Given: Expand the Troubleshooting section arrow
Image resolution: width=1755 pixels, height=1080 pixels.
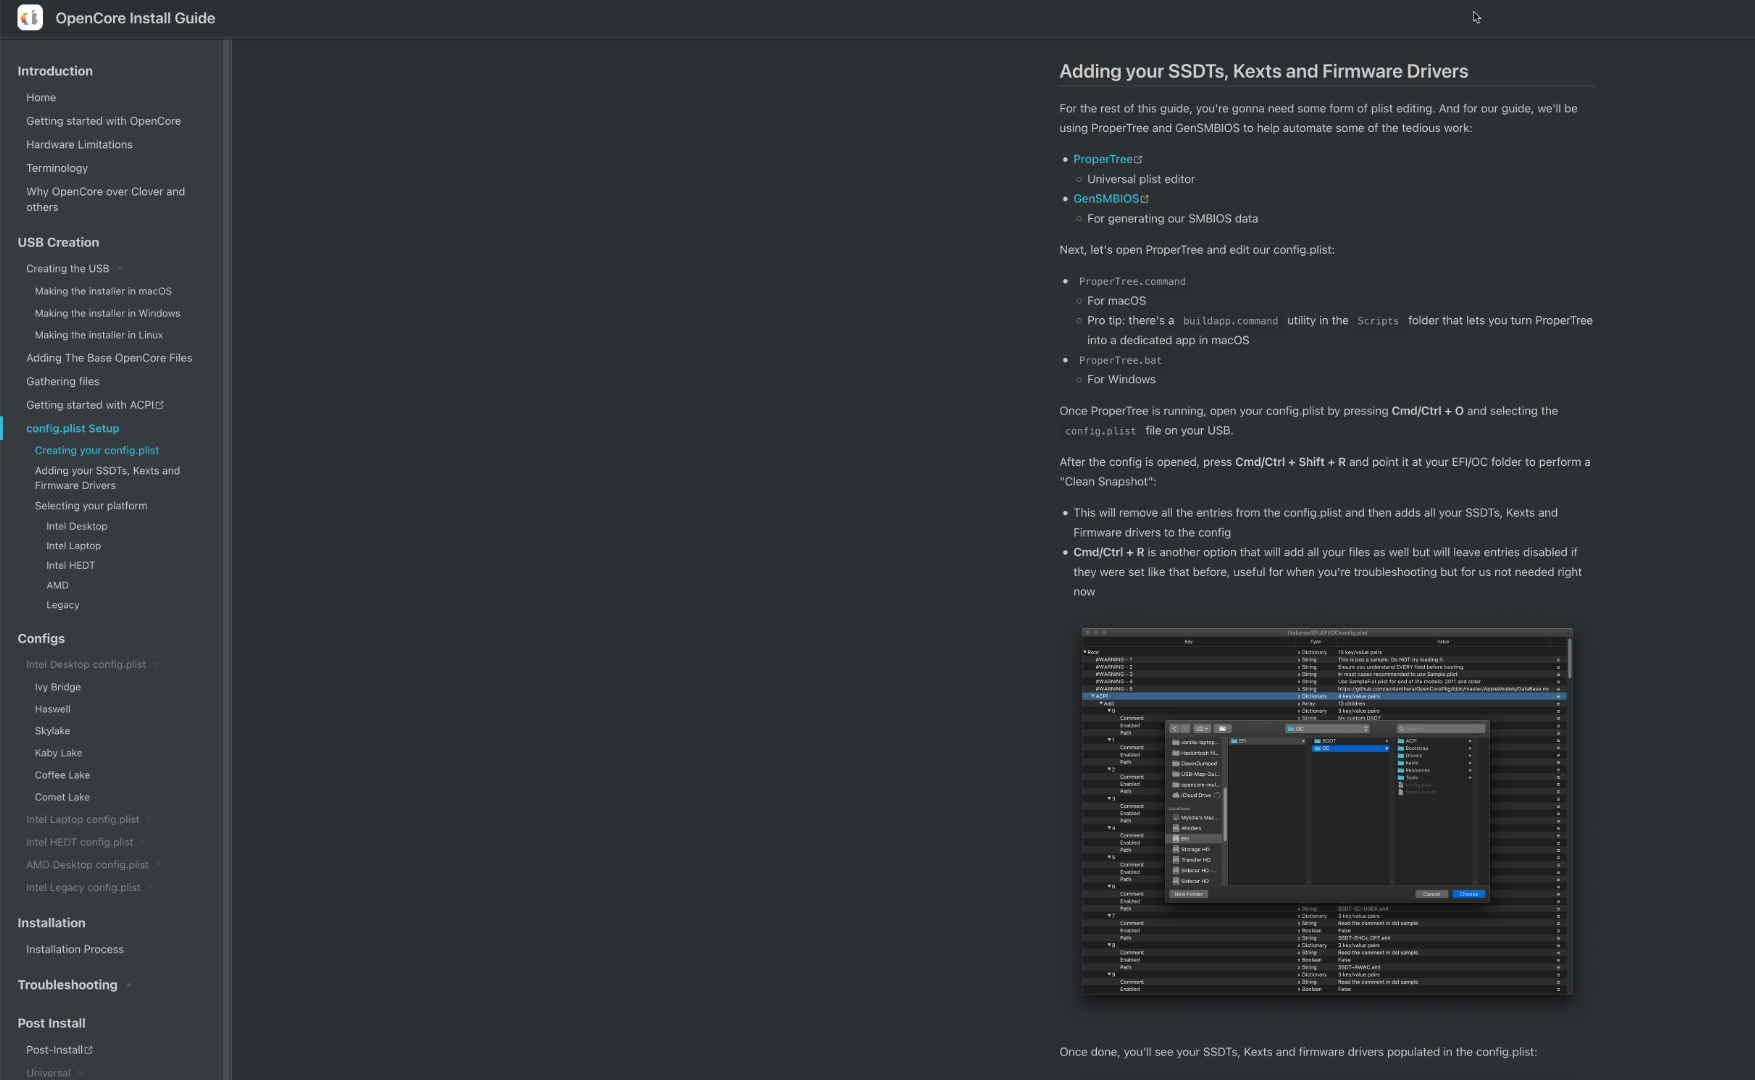Looking at the screenshot, I should 129,986.
